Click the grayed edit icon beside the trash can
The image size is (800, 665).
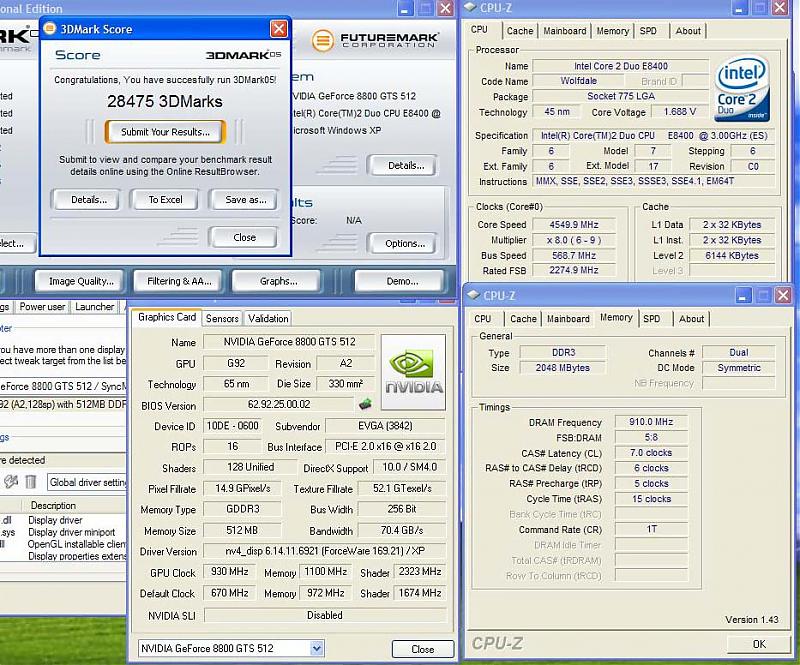[x=11, y=481]
